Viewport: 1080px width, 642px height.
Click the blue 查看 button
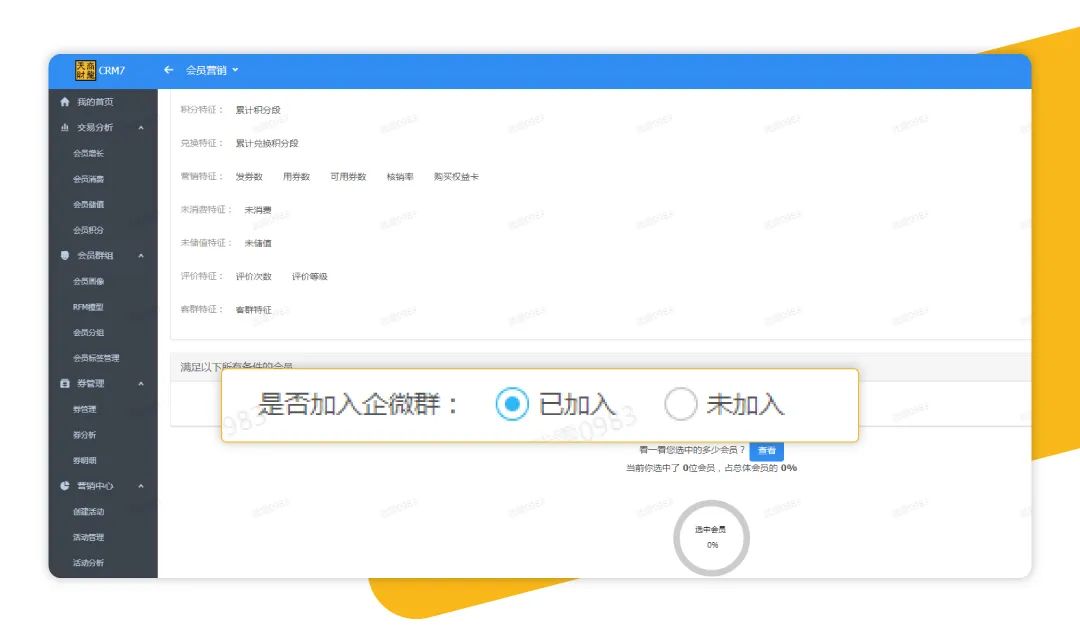click(x=766, y=451)
